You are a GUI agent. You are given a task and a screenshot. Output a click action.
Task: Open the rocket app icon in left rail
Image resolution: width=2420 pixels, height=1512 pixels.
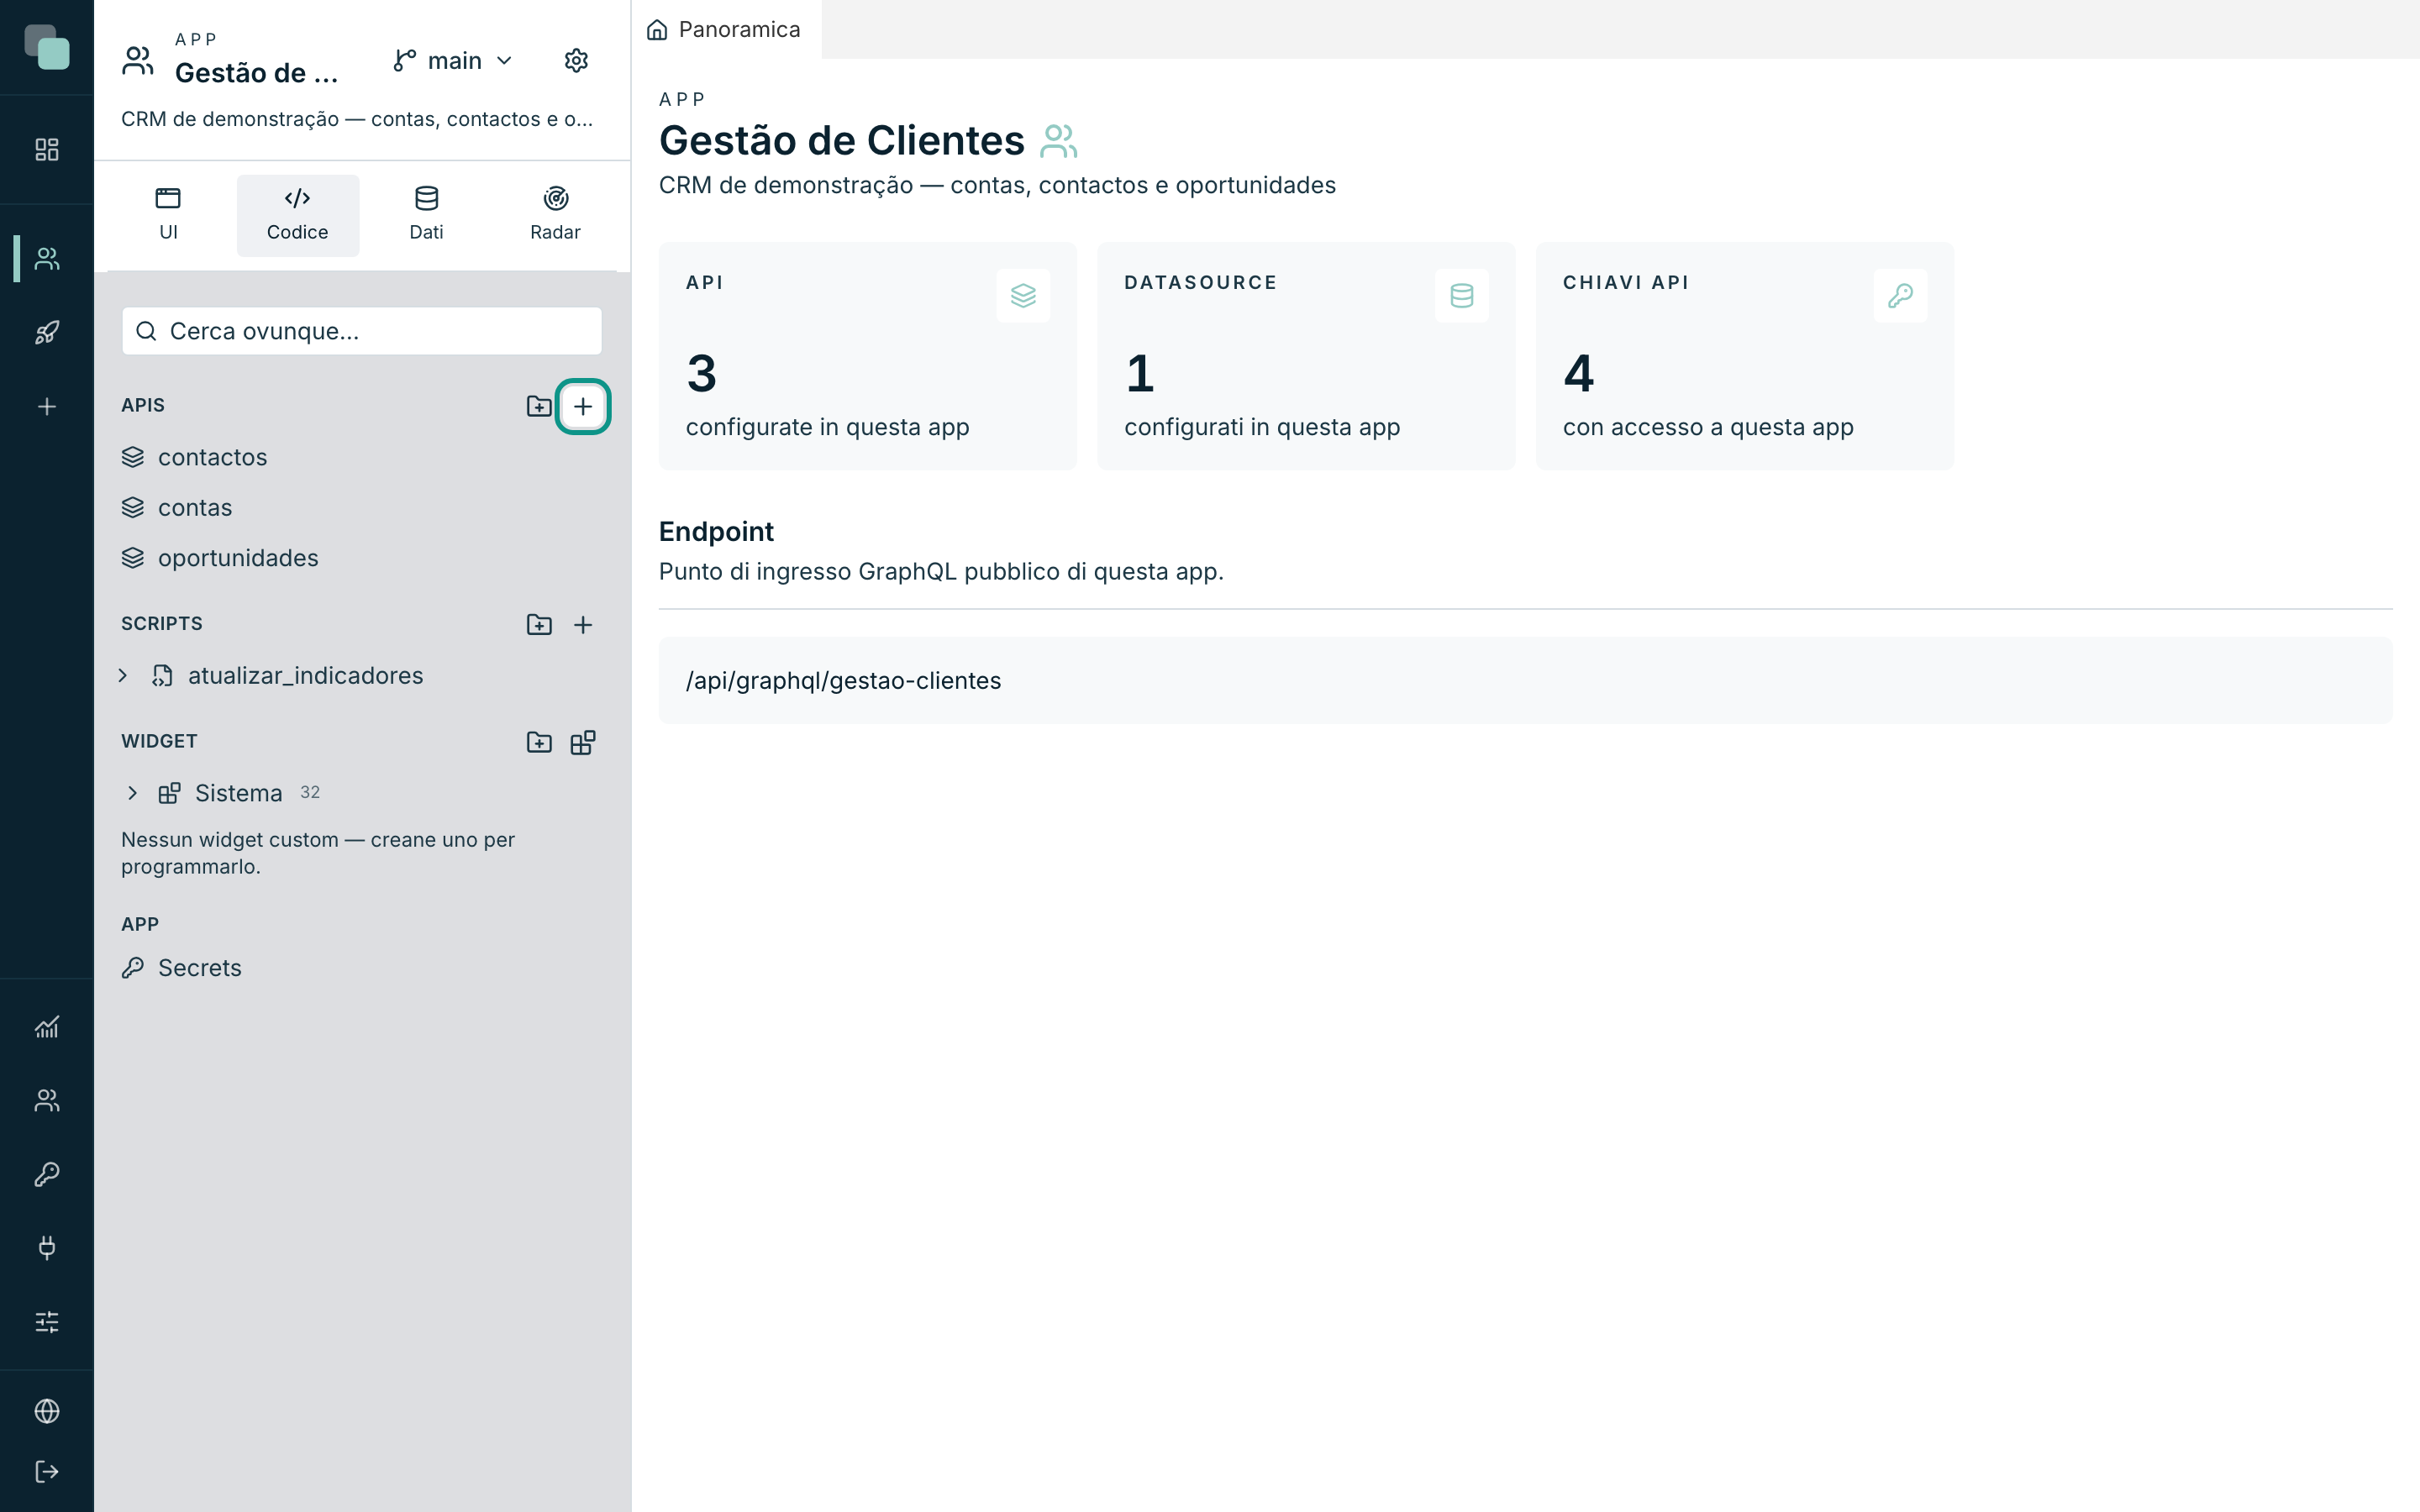coord(47,333)
